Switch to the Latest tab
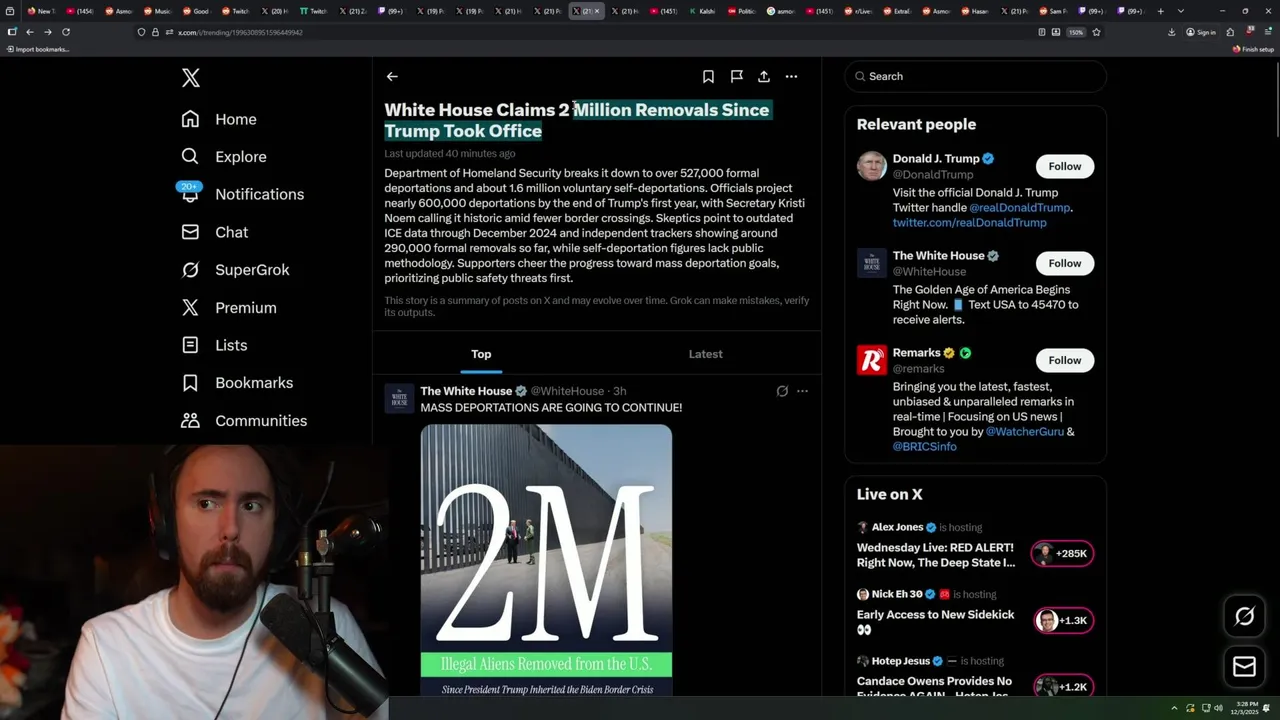Image resolution: width=1280 pixels, height=720 pixels. click(x=705, y=354)
